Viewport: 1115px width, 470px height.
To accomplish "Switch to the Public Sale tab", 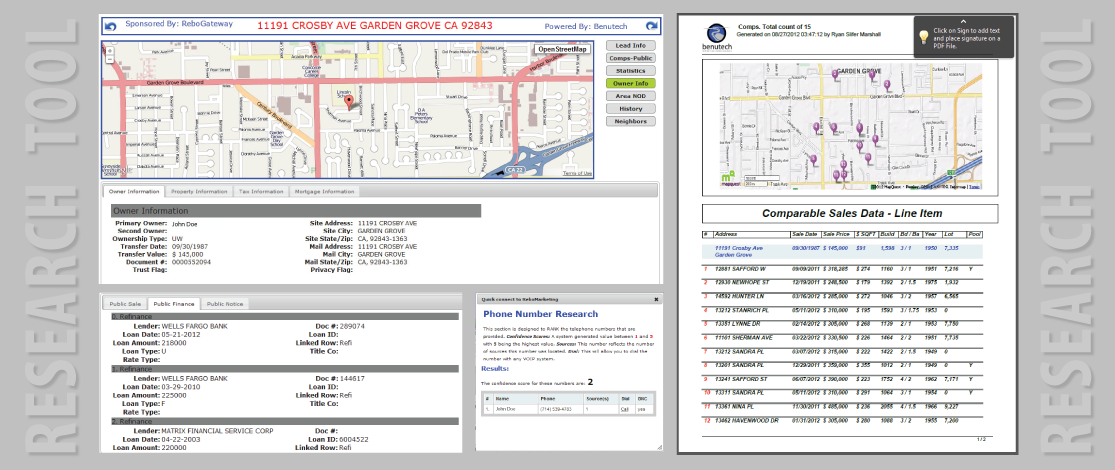I will tap(124, 304).
